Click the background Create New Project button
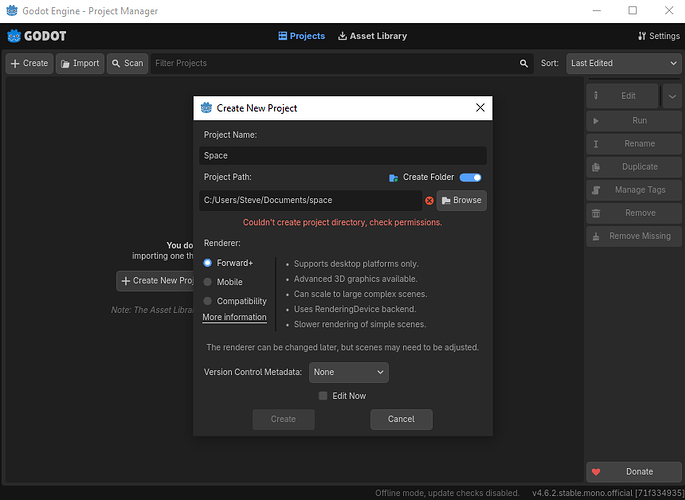The width and height of the screenshot is (685, 500). coord(155,281)
